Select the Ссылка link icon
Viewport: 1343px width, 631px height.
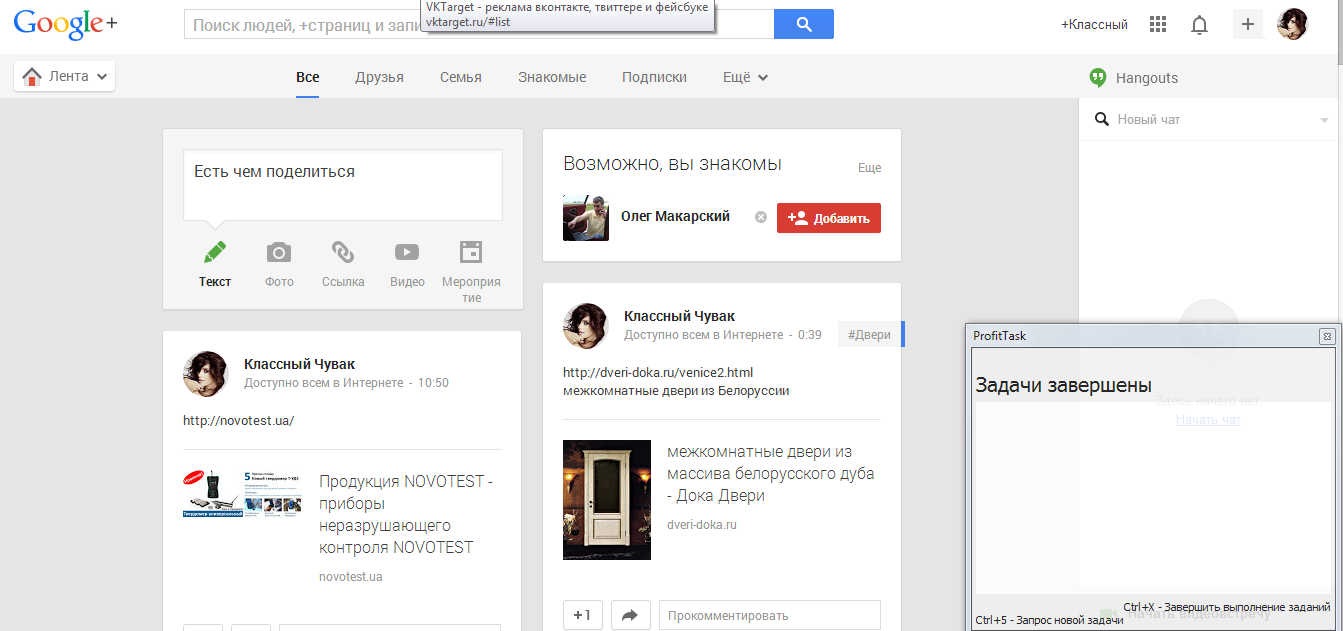point(343,252)
